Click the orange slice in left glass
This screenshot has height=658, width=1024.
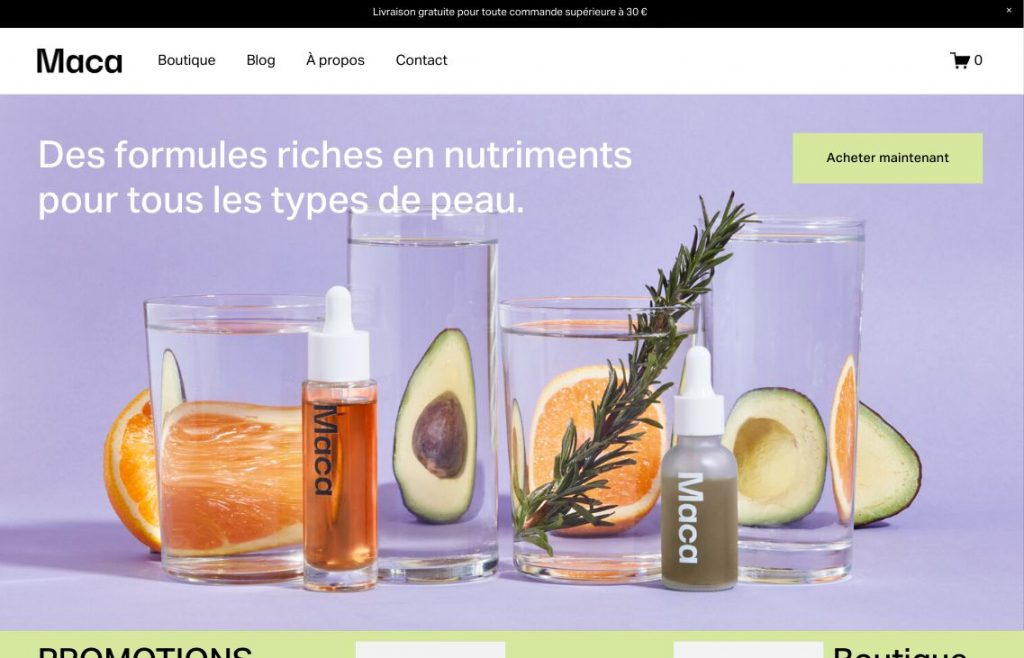tap(231, 477)
